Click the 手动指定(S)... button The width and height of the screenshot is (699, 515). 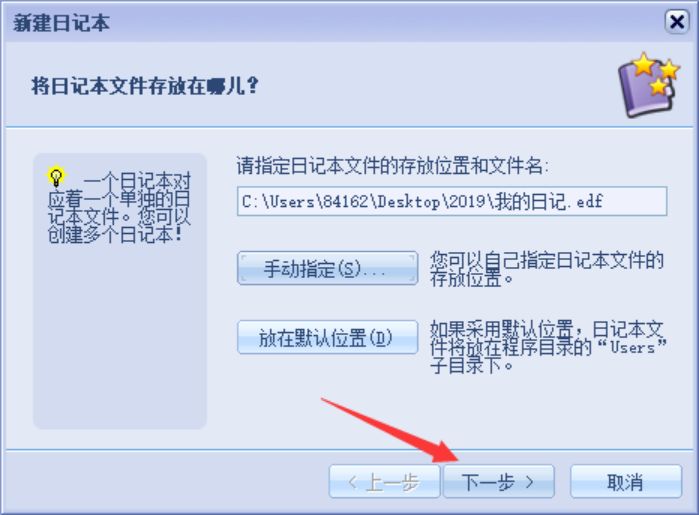tap(328, 268)
